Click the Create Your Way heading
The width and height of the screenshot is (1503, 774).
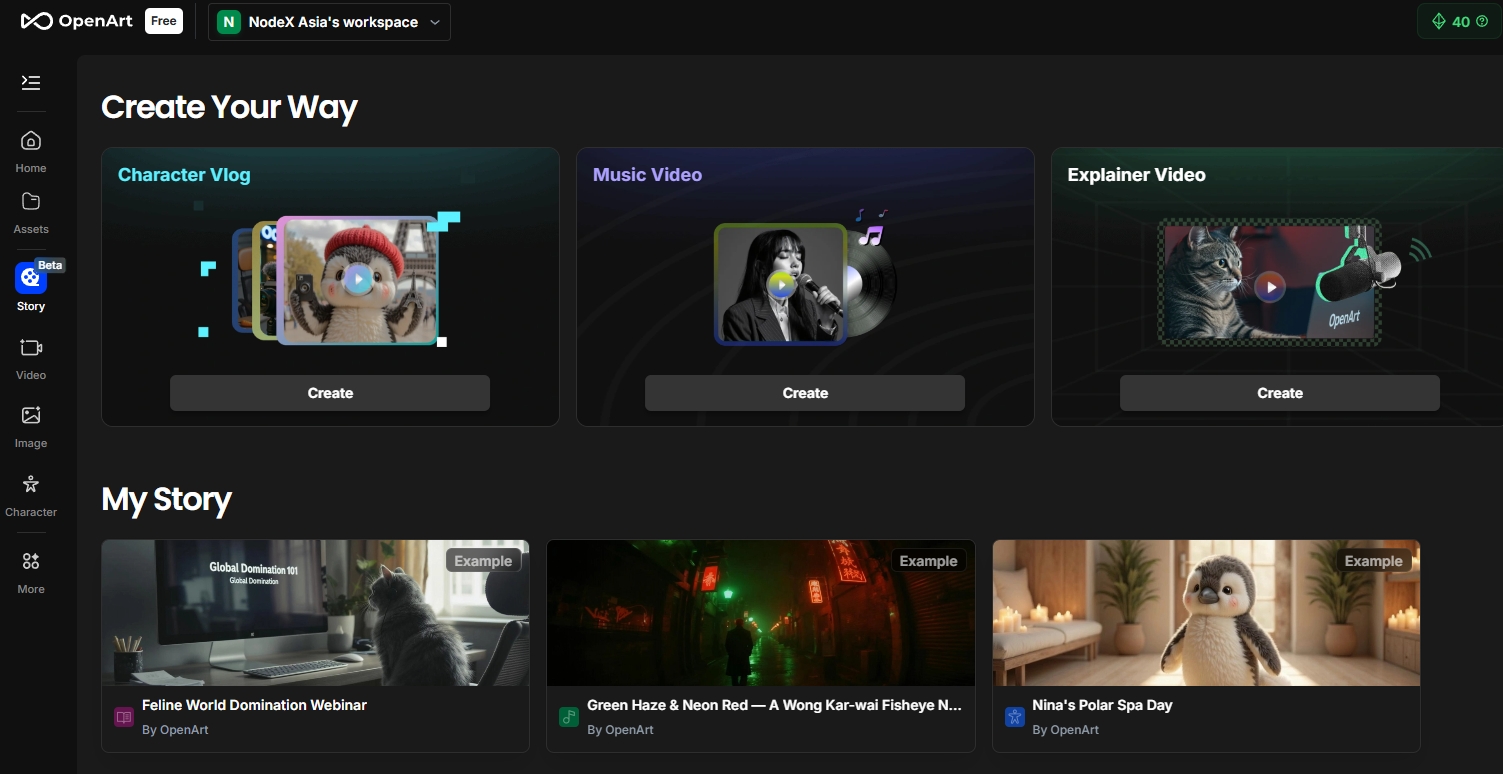click(x=229, y=107)
